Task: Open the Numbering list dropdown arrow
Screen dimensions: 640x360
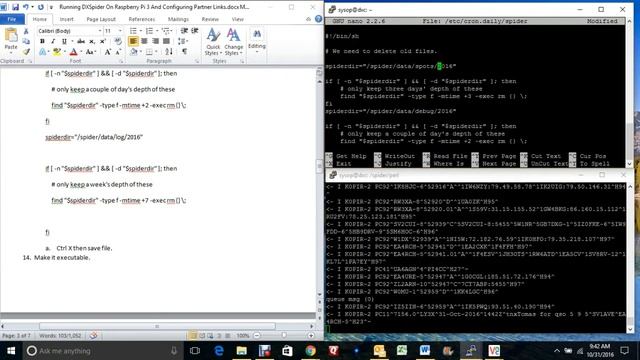Action: point(157,31)
